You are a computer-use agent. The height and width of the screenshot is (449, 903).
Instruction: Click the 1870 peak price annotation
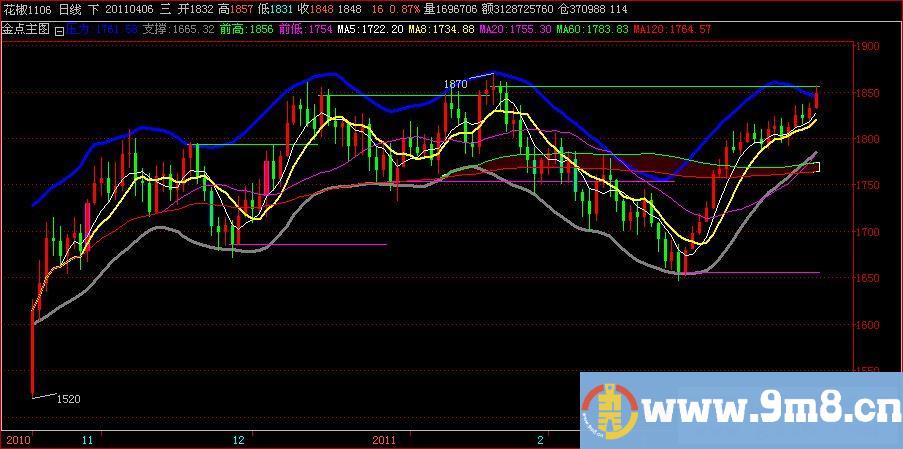(455, 85)
